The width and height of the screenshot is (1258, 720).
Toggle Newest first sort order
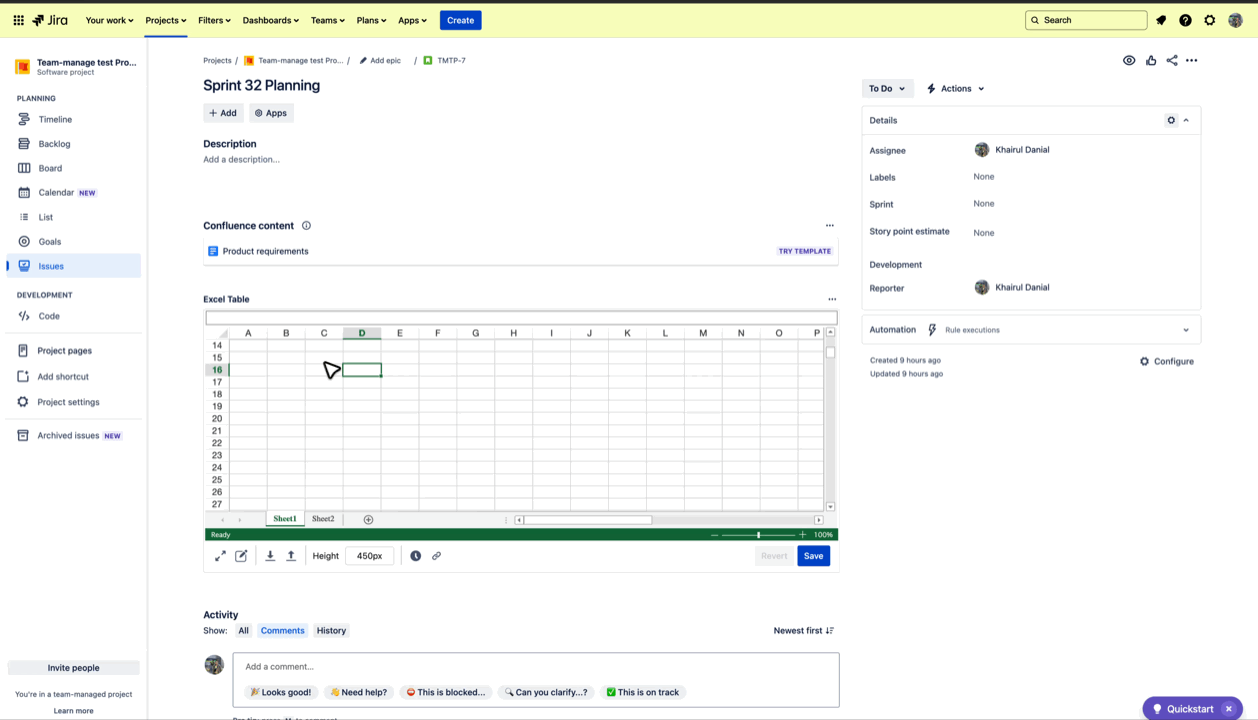802,630
